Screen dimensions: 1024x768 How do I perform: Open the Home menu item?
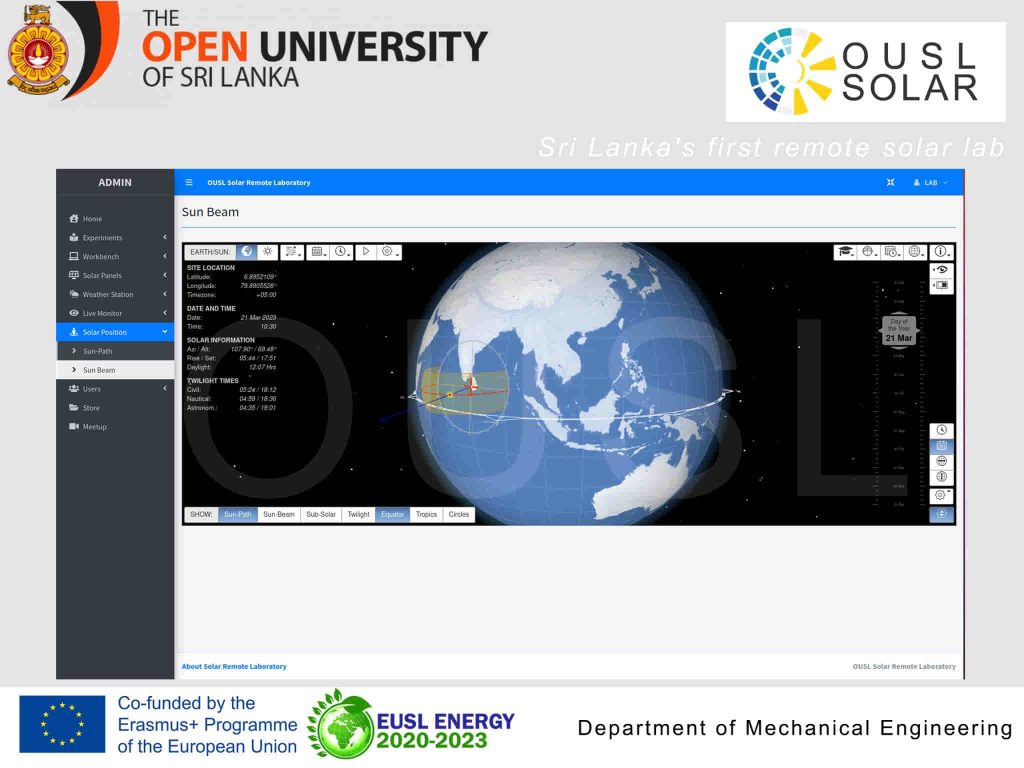pyautogui.click(x=115, y=219)
